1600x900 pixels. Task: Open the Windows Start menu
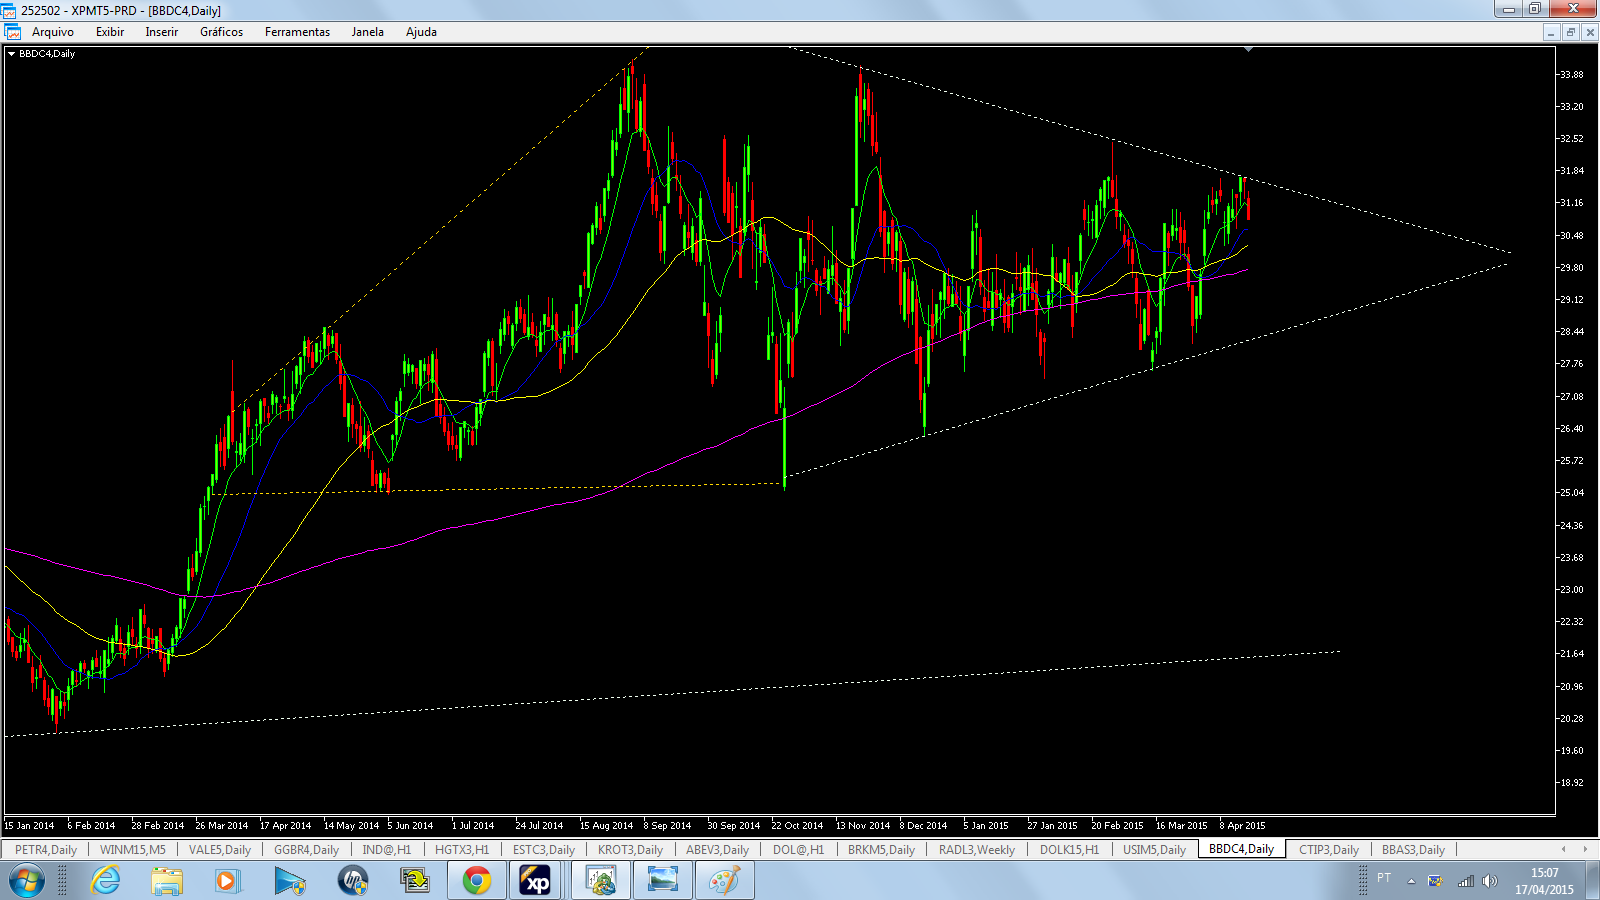(x=26, y=881)
